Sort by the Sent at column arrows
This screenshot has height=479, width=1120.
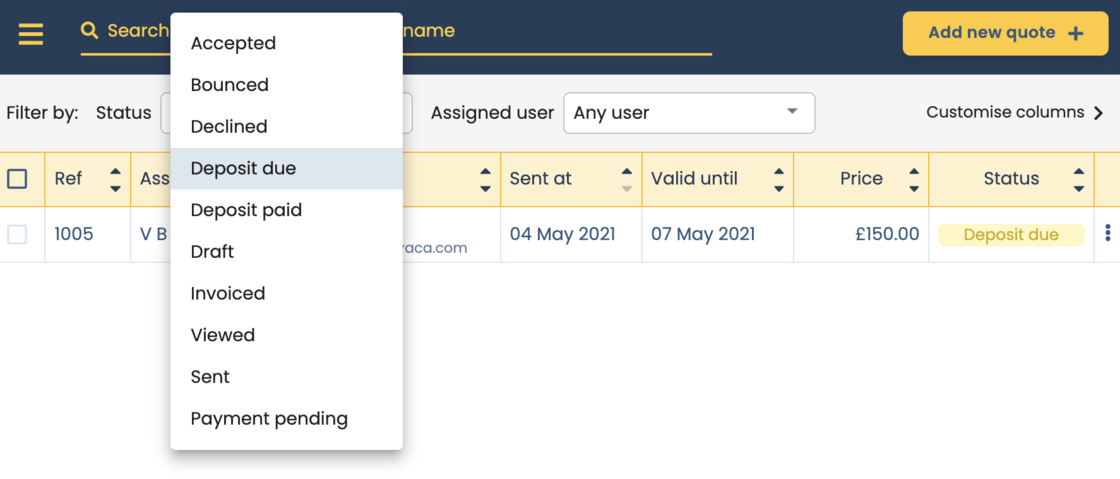coord(627,180)
